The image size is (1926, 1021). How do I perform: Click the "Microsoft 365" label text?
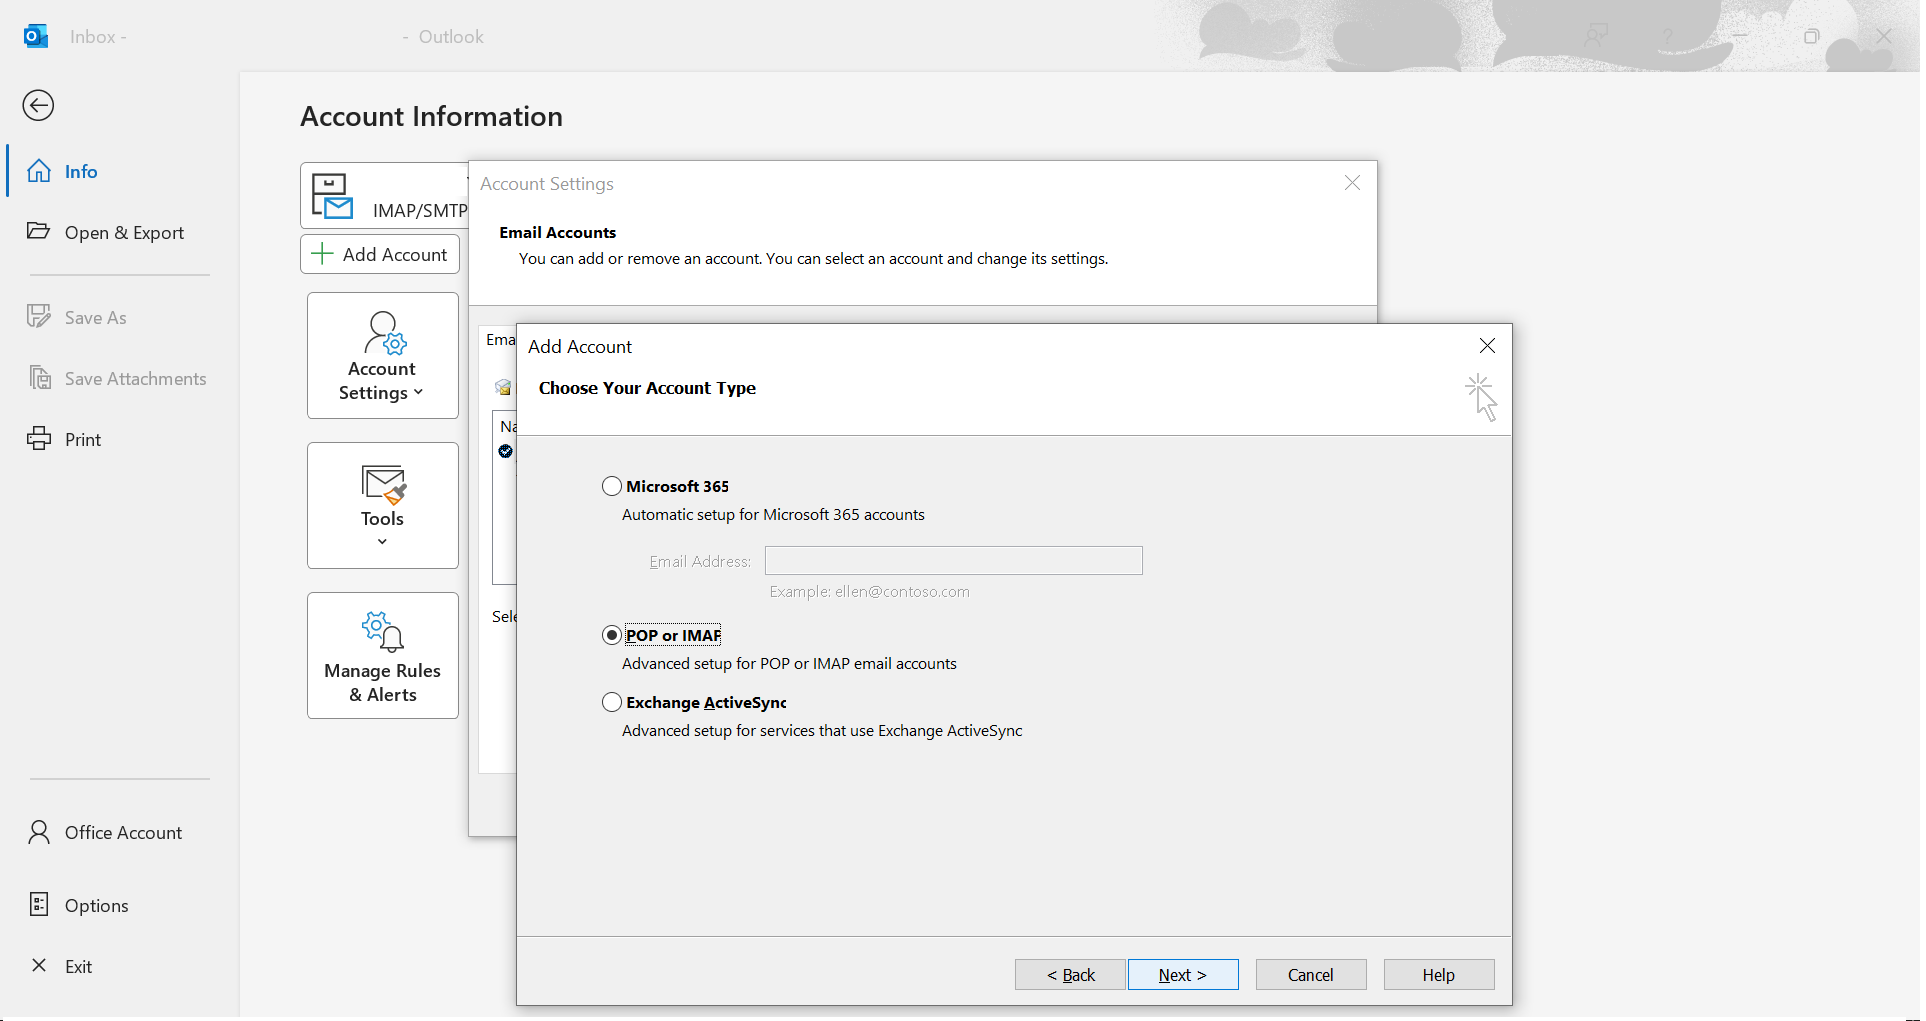[x=678, y=486]
